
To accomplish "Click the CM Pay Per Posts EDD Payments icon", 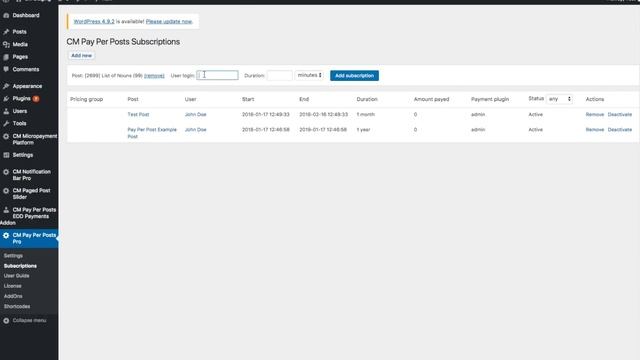I will [x=6, y=210].
